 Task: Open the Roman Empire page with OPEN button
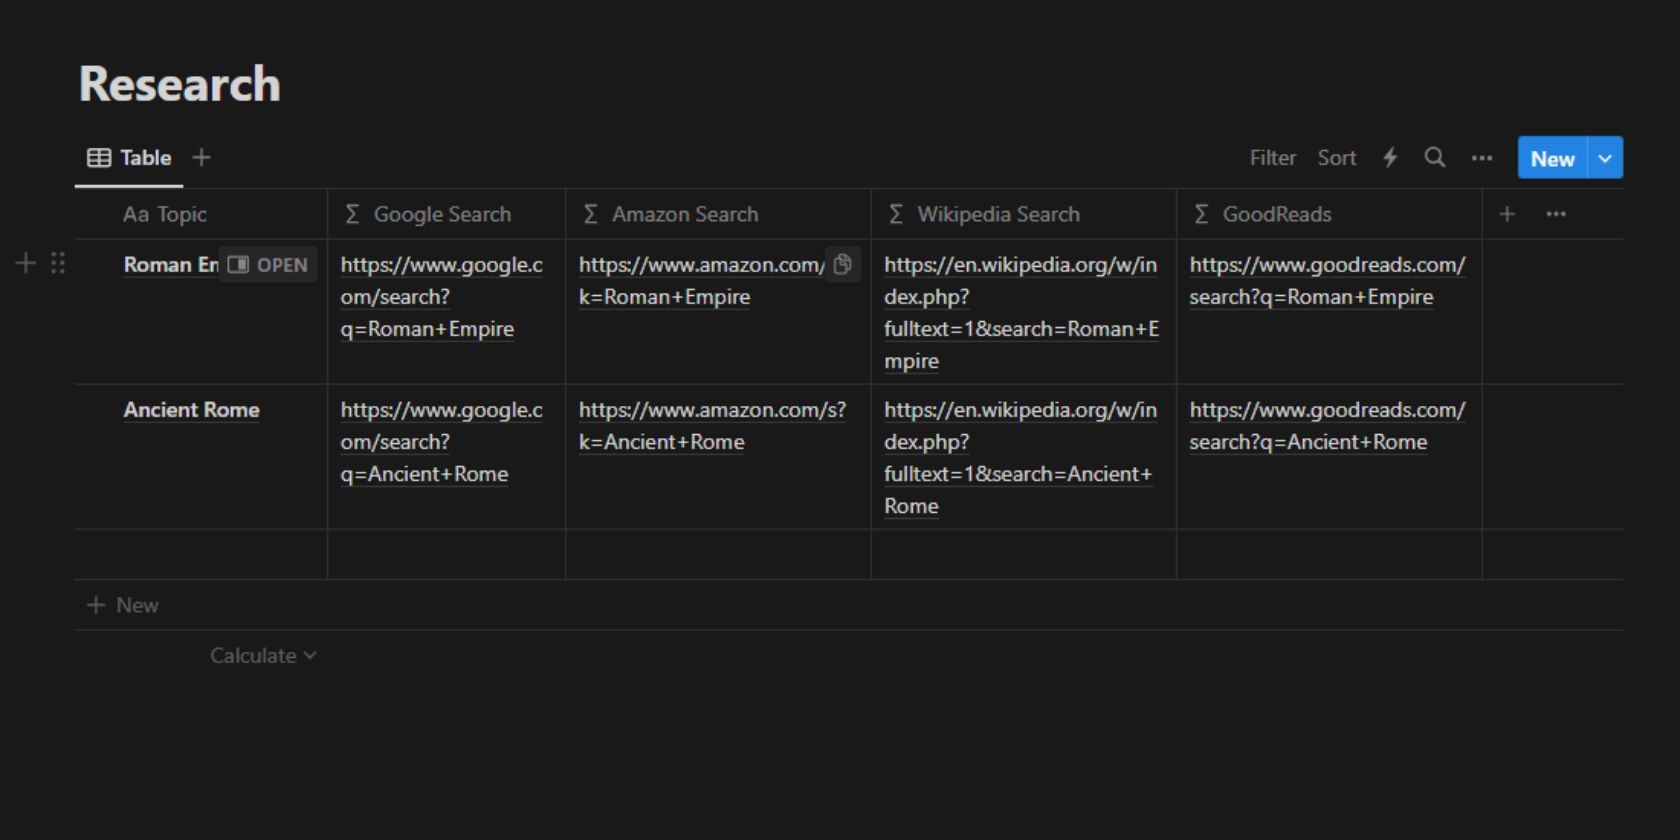[268, 265]
